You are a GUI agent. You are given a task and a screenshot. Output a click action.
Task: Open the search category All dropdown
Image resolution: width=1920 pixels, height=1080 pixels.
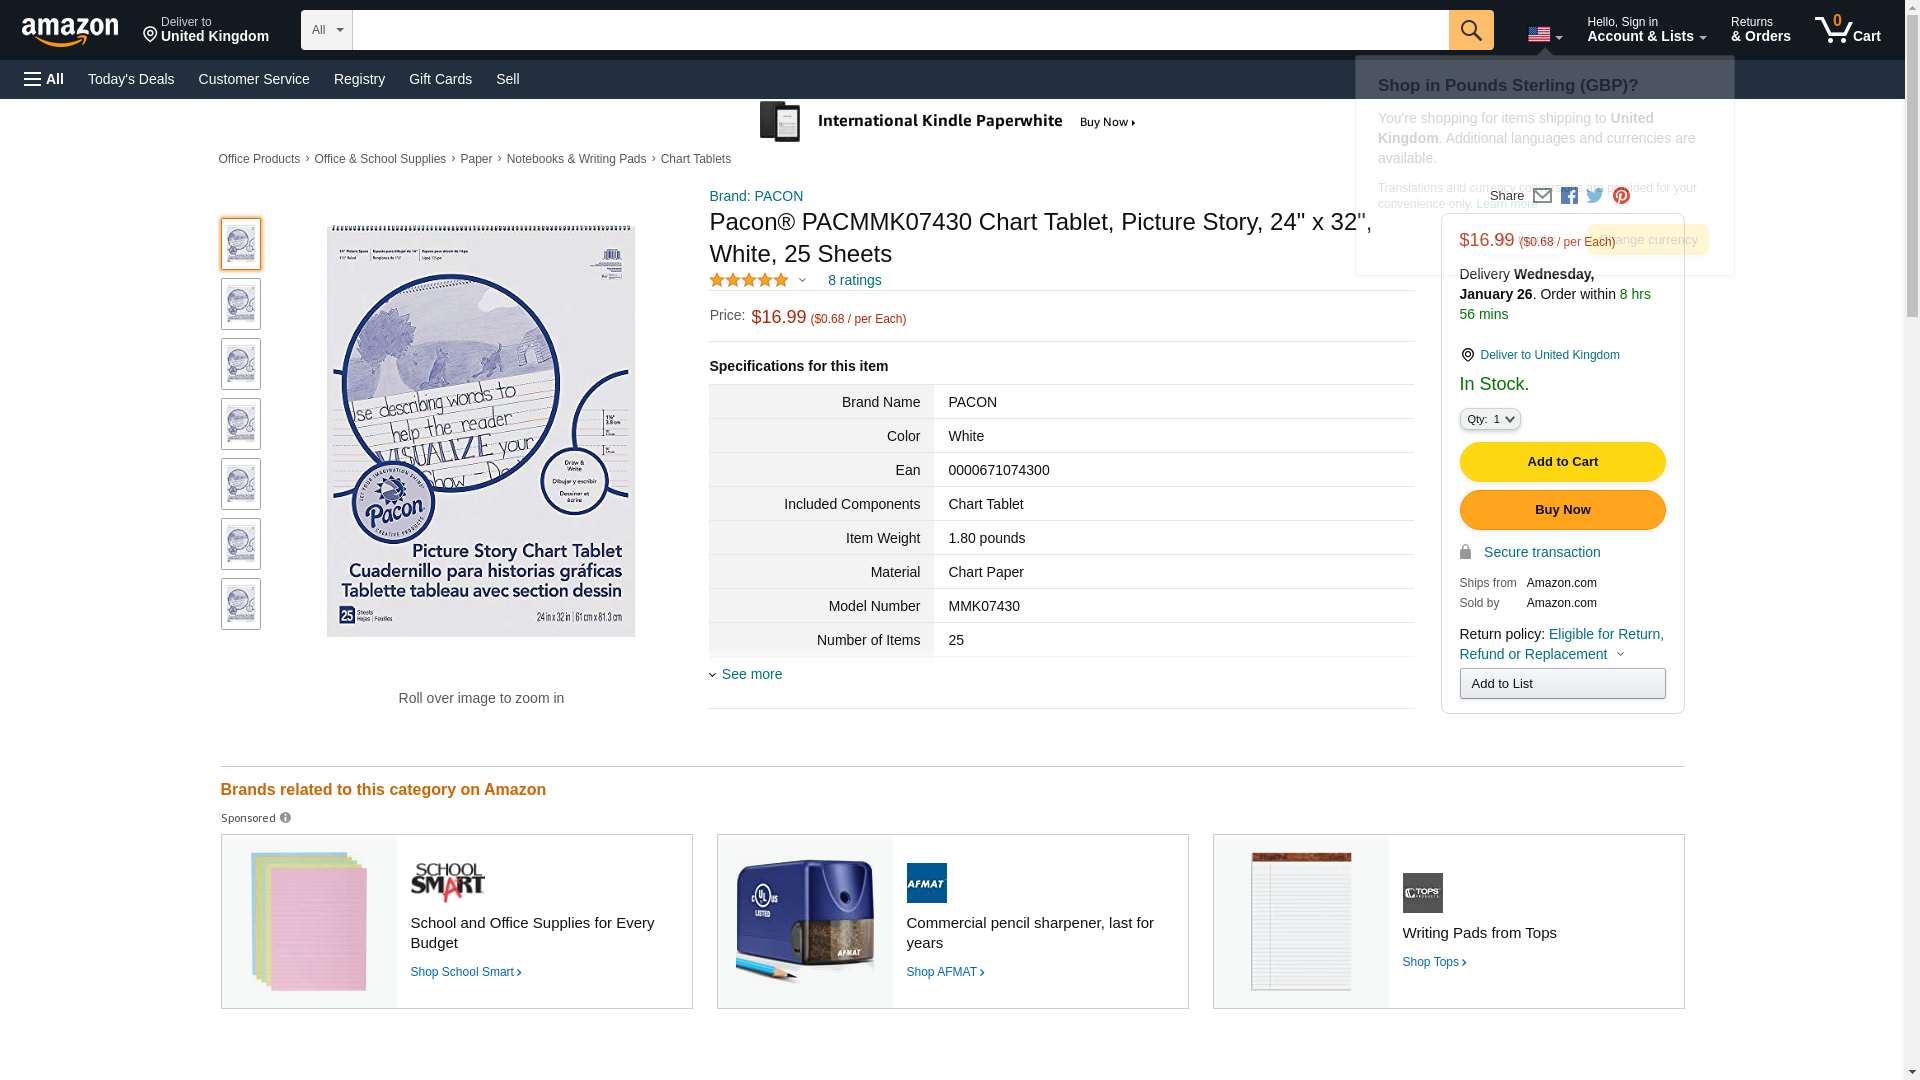tap(327, 30)
